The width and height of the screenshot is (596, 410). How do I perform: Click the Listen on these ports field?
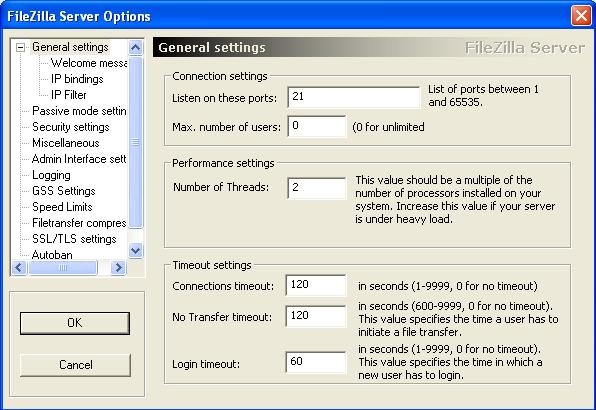coord(354,97)
